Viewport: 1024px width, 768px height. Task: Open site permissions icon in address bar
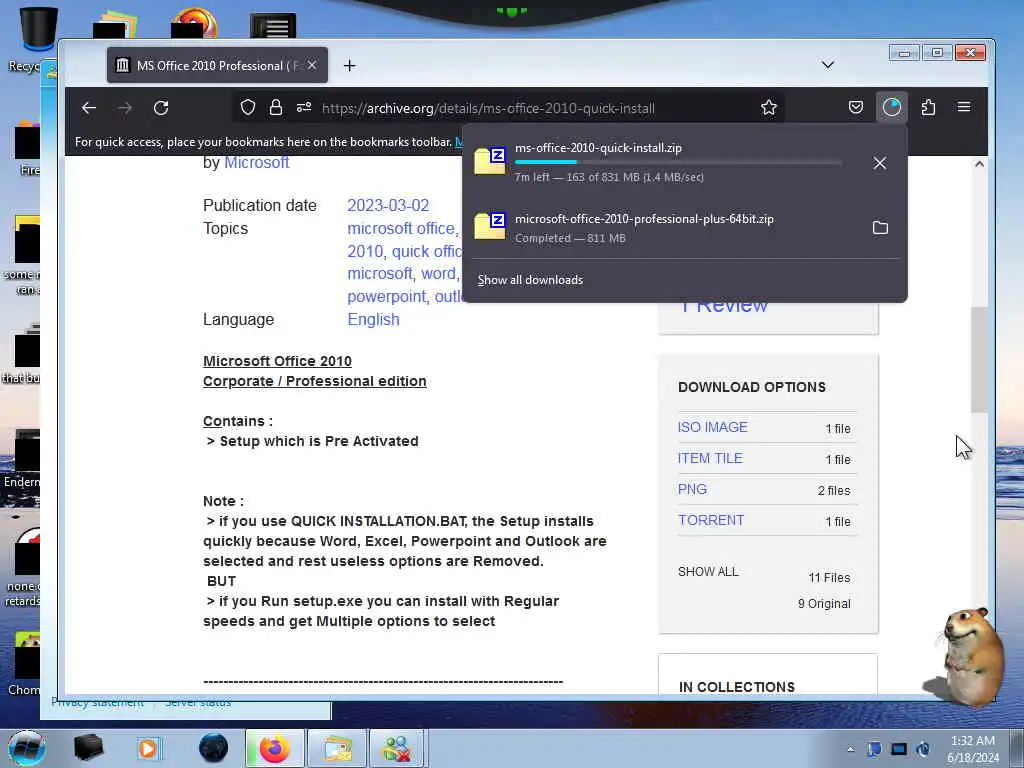(x=304, y=108)
